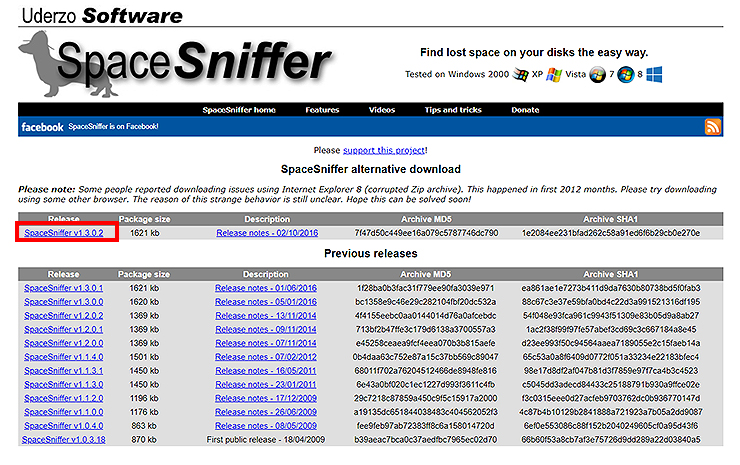Select MD5 hash starting bc1358e9c46e
The height and width of the screenshot is (465, 740).
[425, 302]
